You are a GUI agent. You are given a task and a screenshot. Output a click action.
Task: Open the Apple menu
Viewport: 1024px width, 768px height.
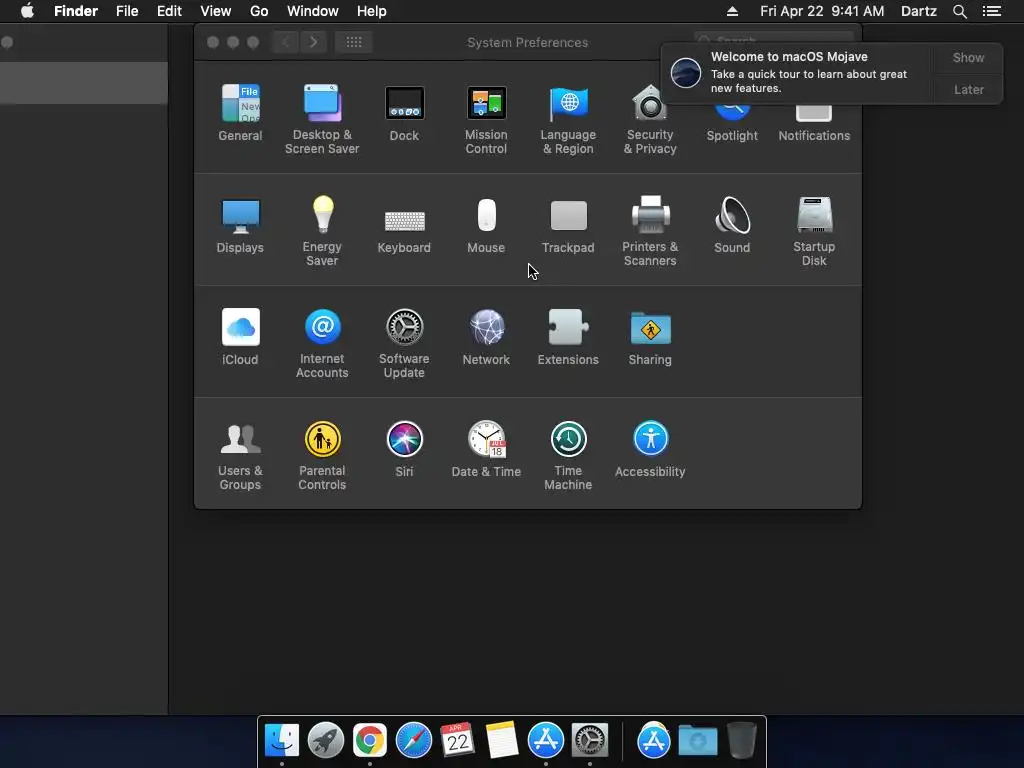(27, 11)
